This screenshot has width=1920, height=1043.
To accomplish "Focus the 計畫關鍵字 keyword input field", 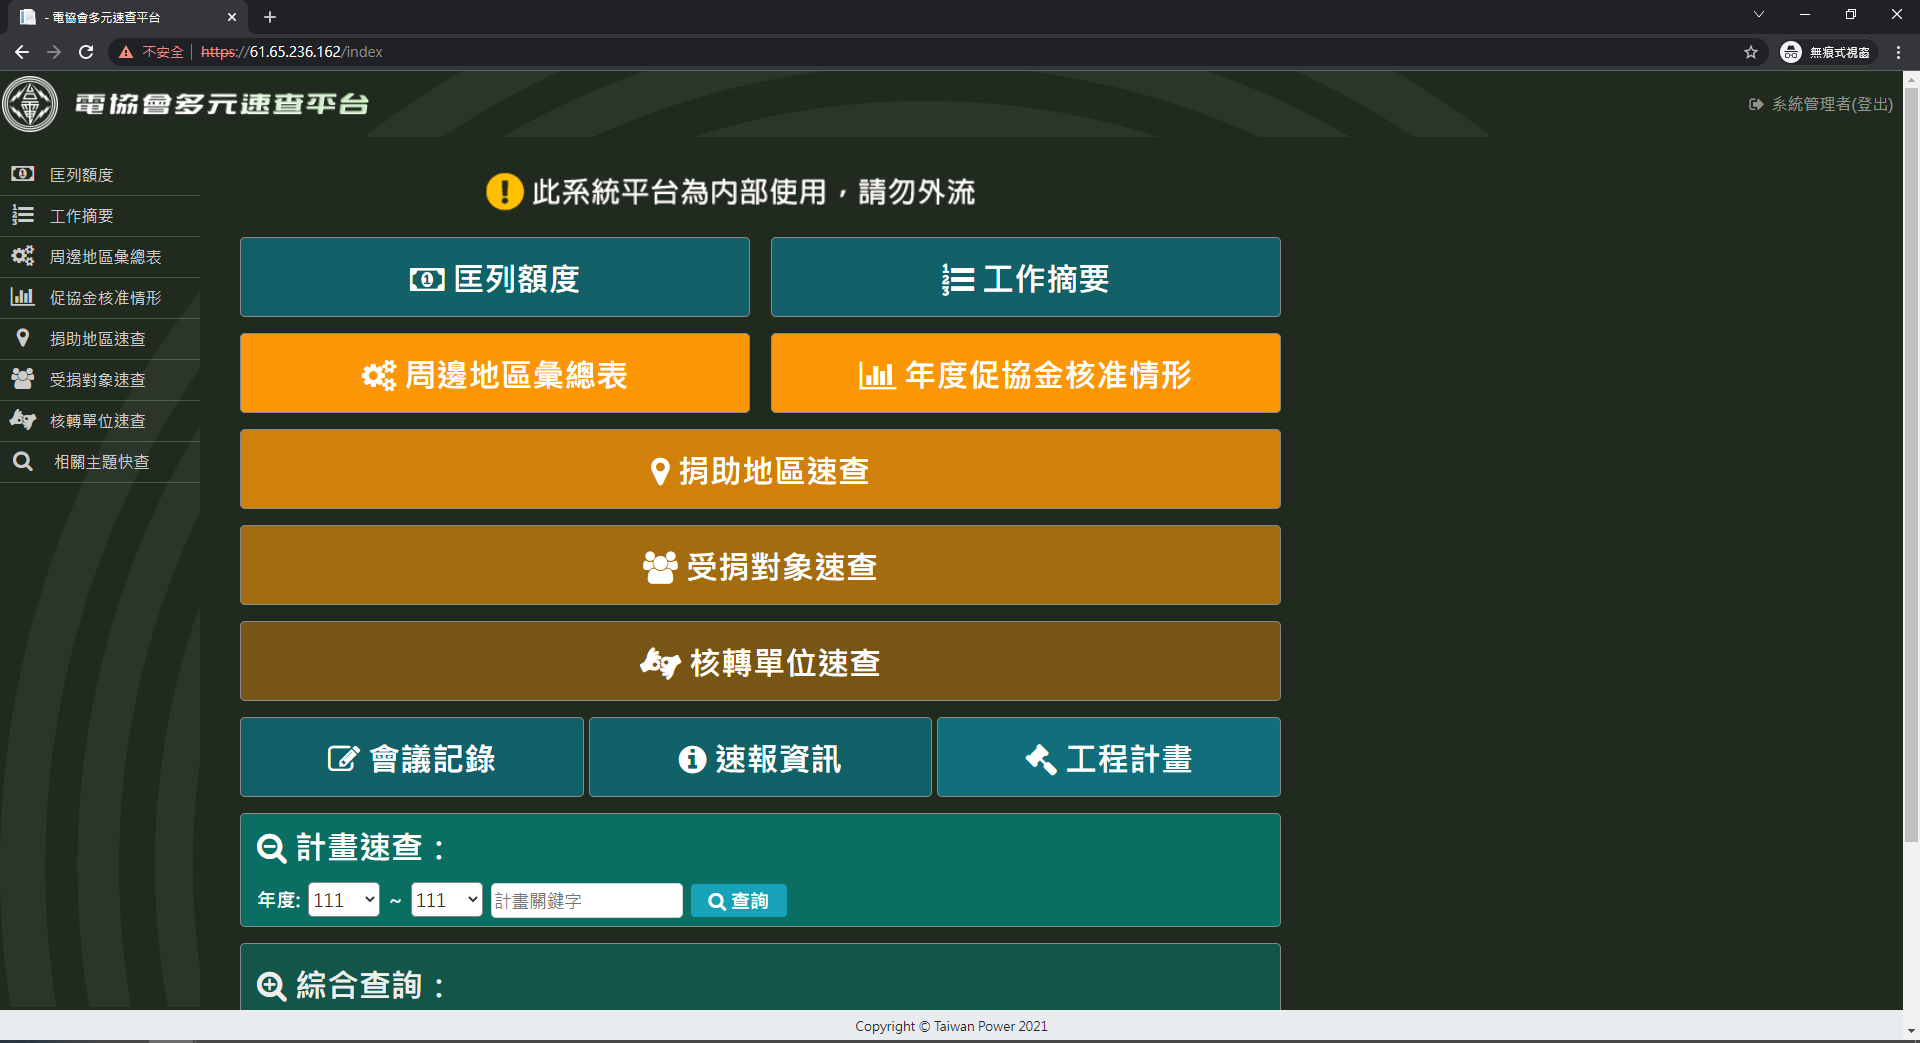I will click(x=587, y=900).
